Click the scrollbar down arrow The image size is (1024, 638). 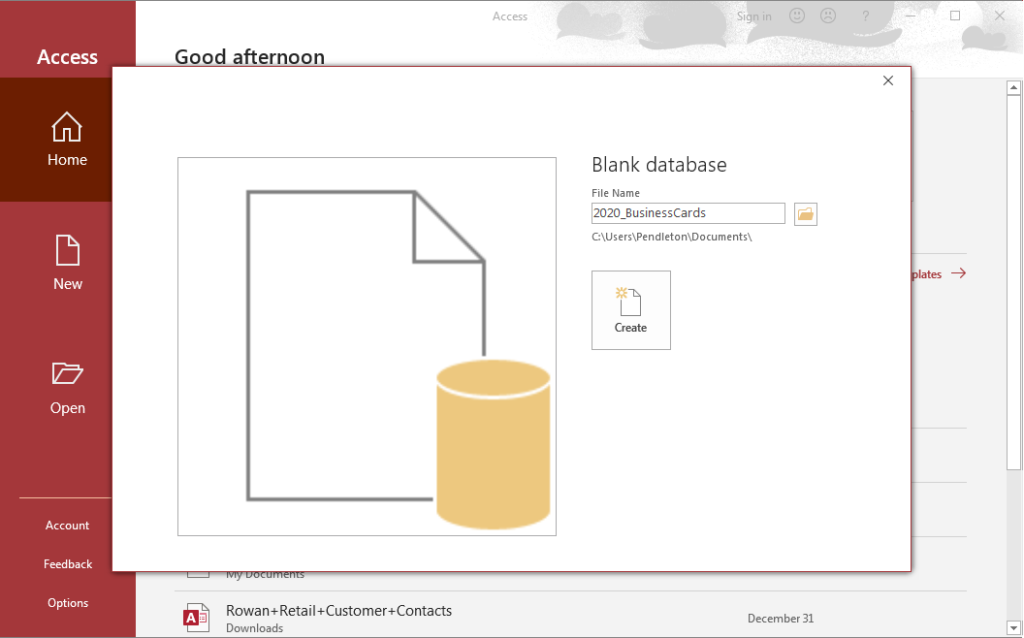pyautogui.click(x=1012, y=628)
